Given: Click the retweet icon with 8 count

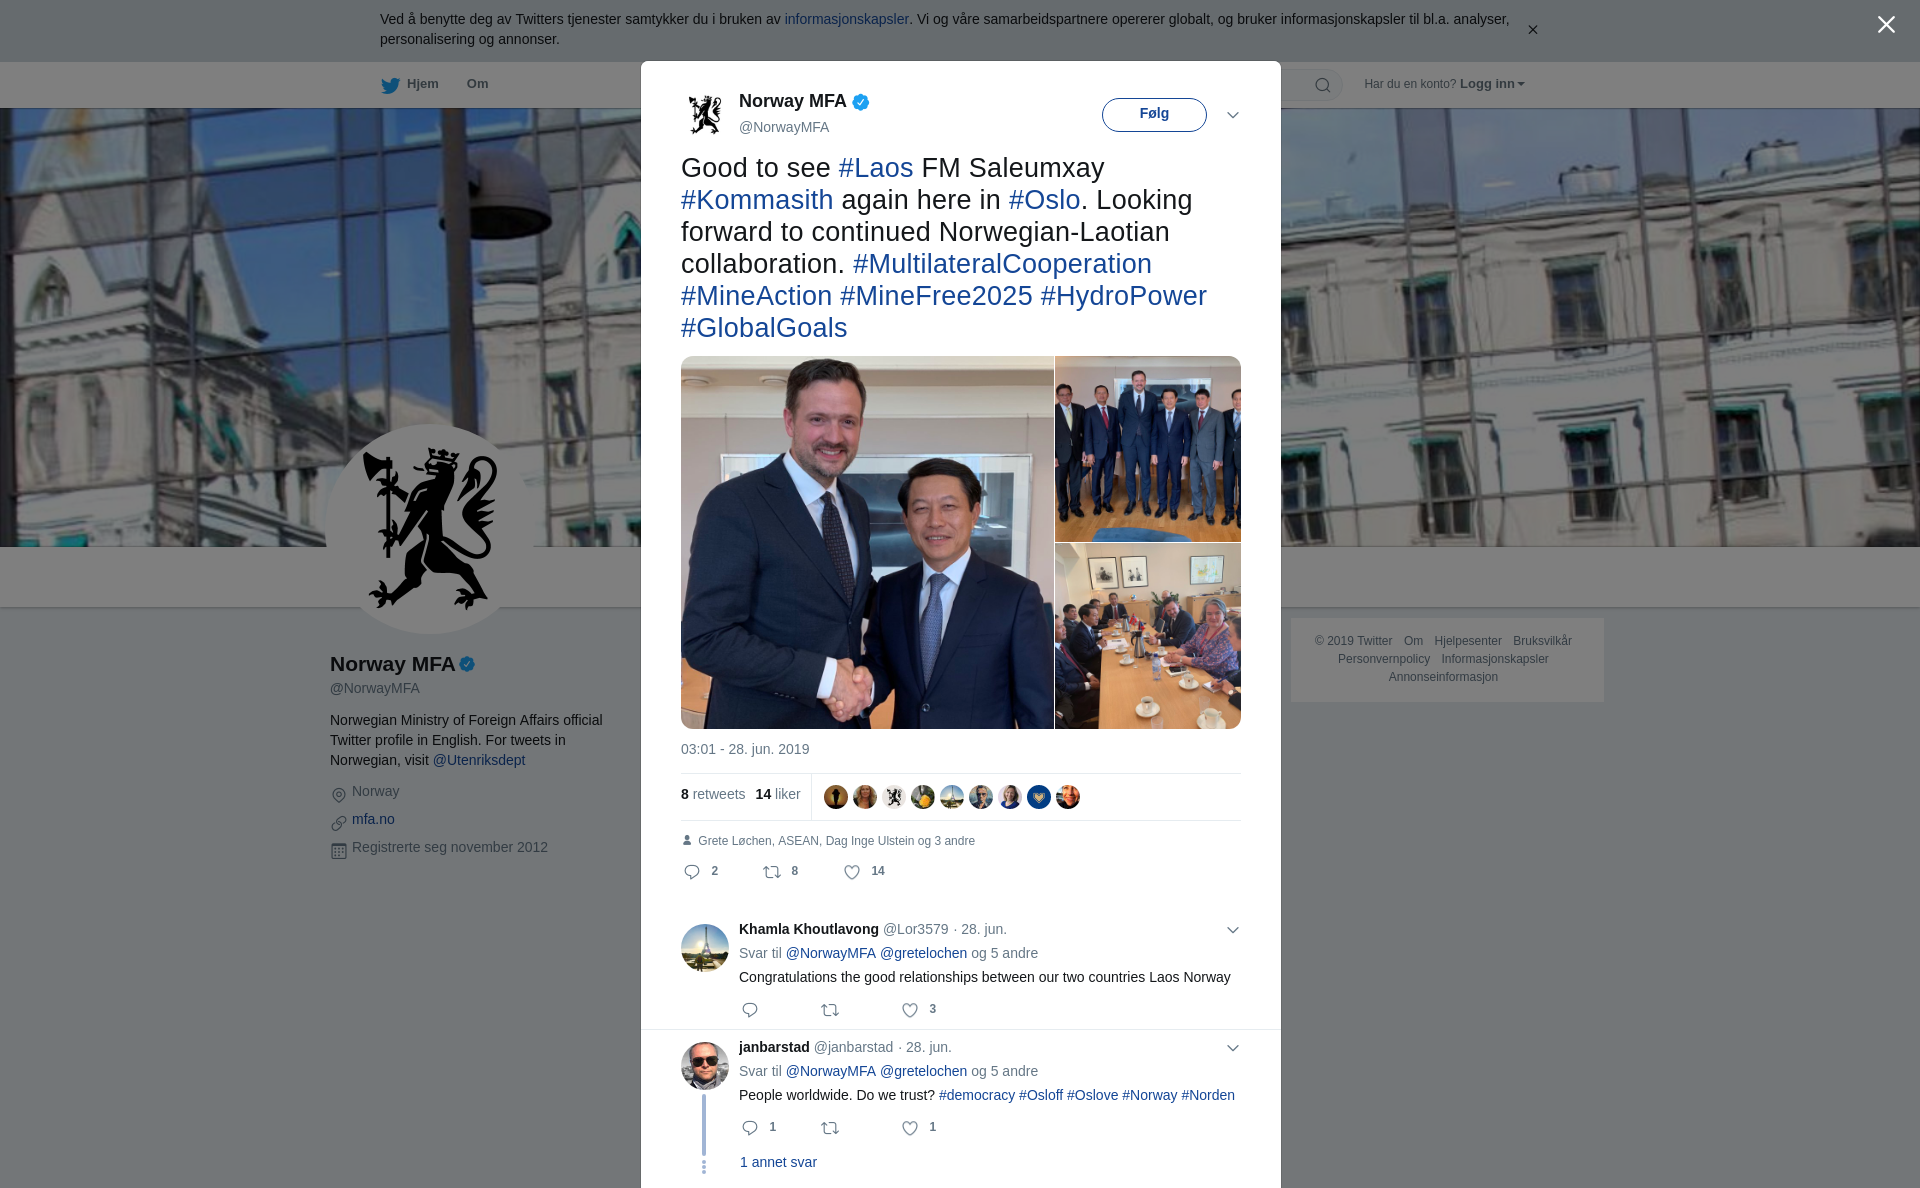Looking at the screenshot, I should [772, 872].
